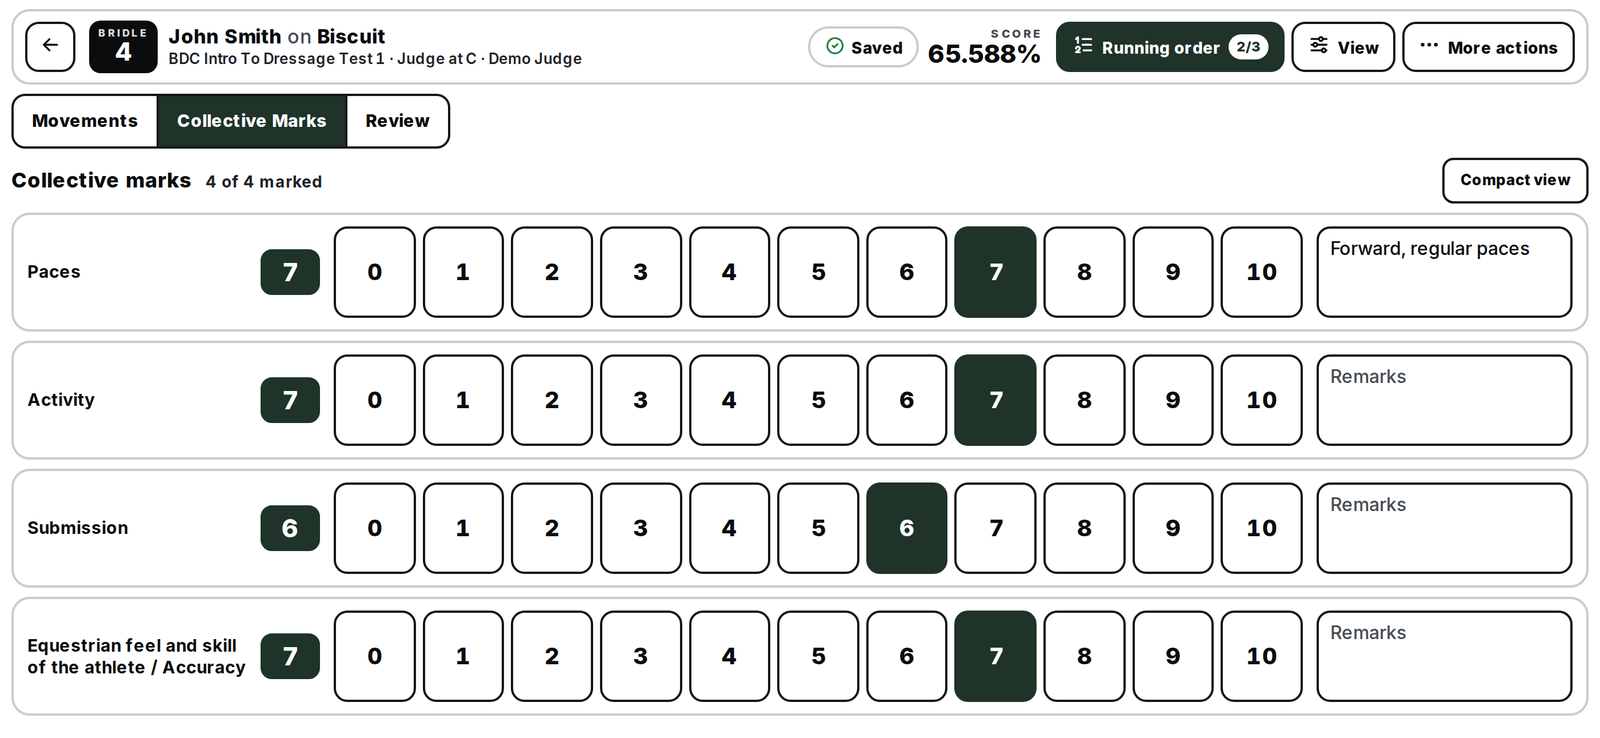Set Activity mark to 3

(640, 400)
